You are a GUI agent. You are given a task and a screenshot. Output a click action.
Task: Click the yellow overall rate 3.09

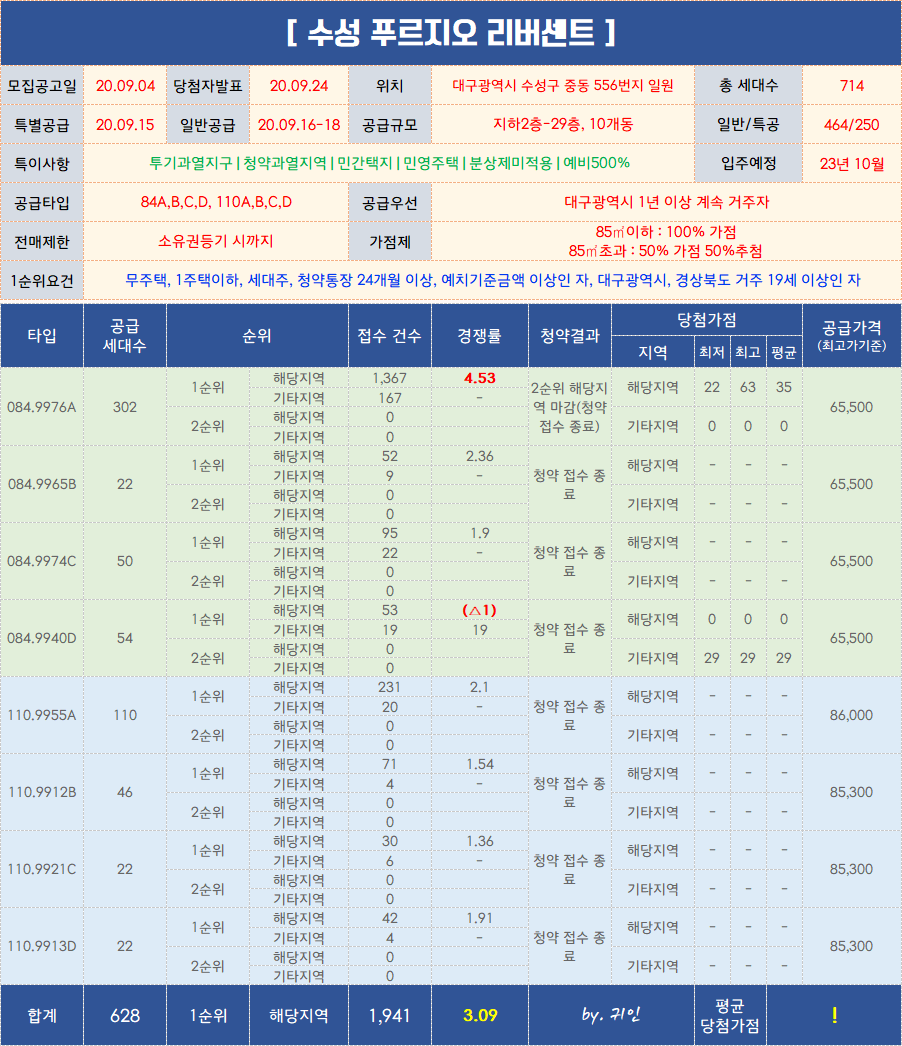480,1015
